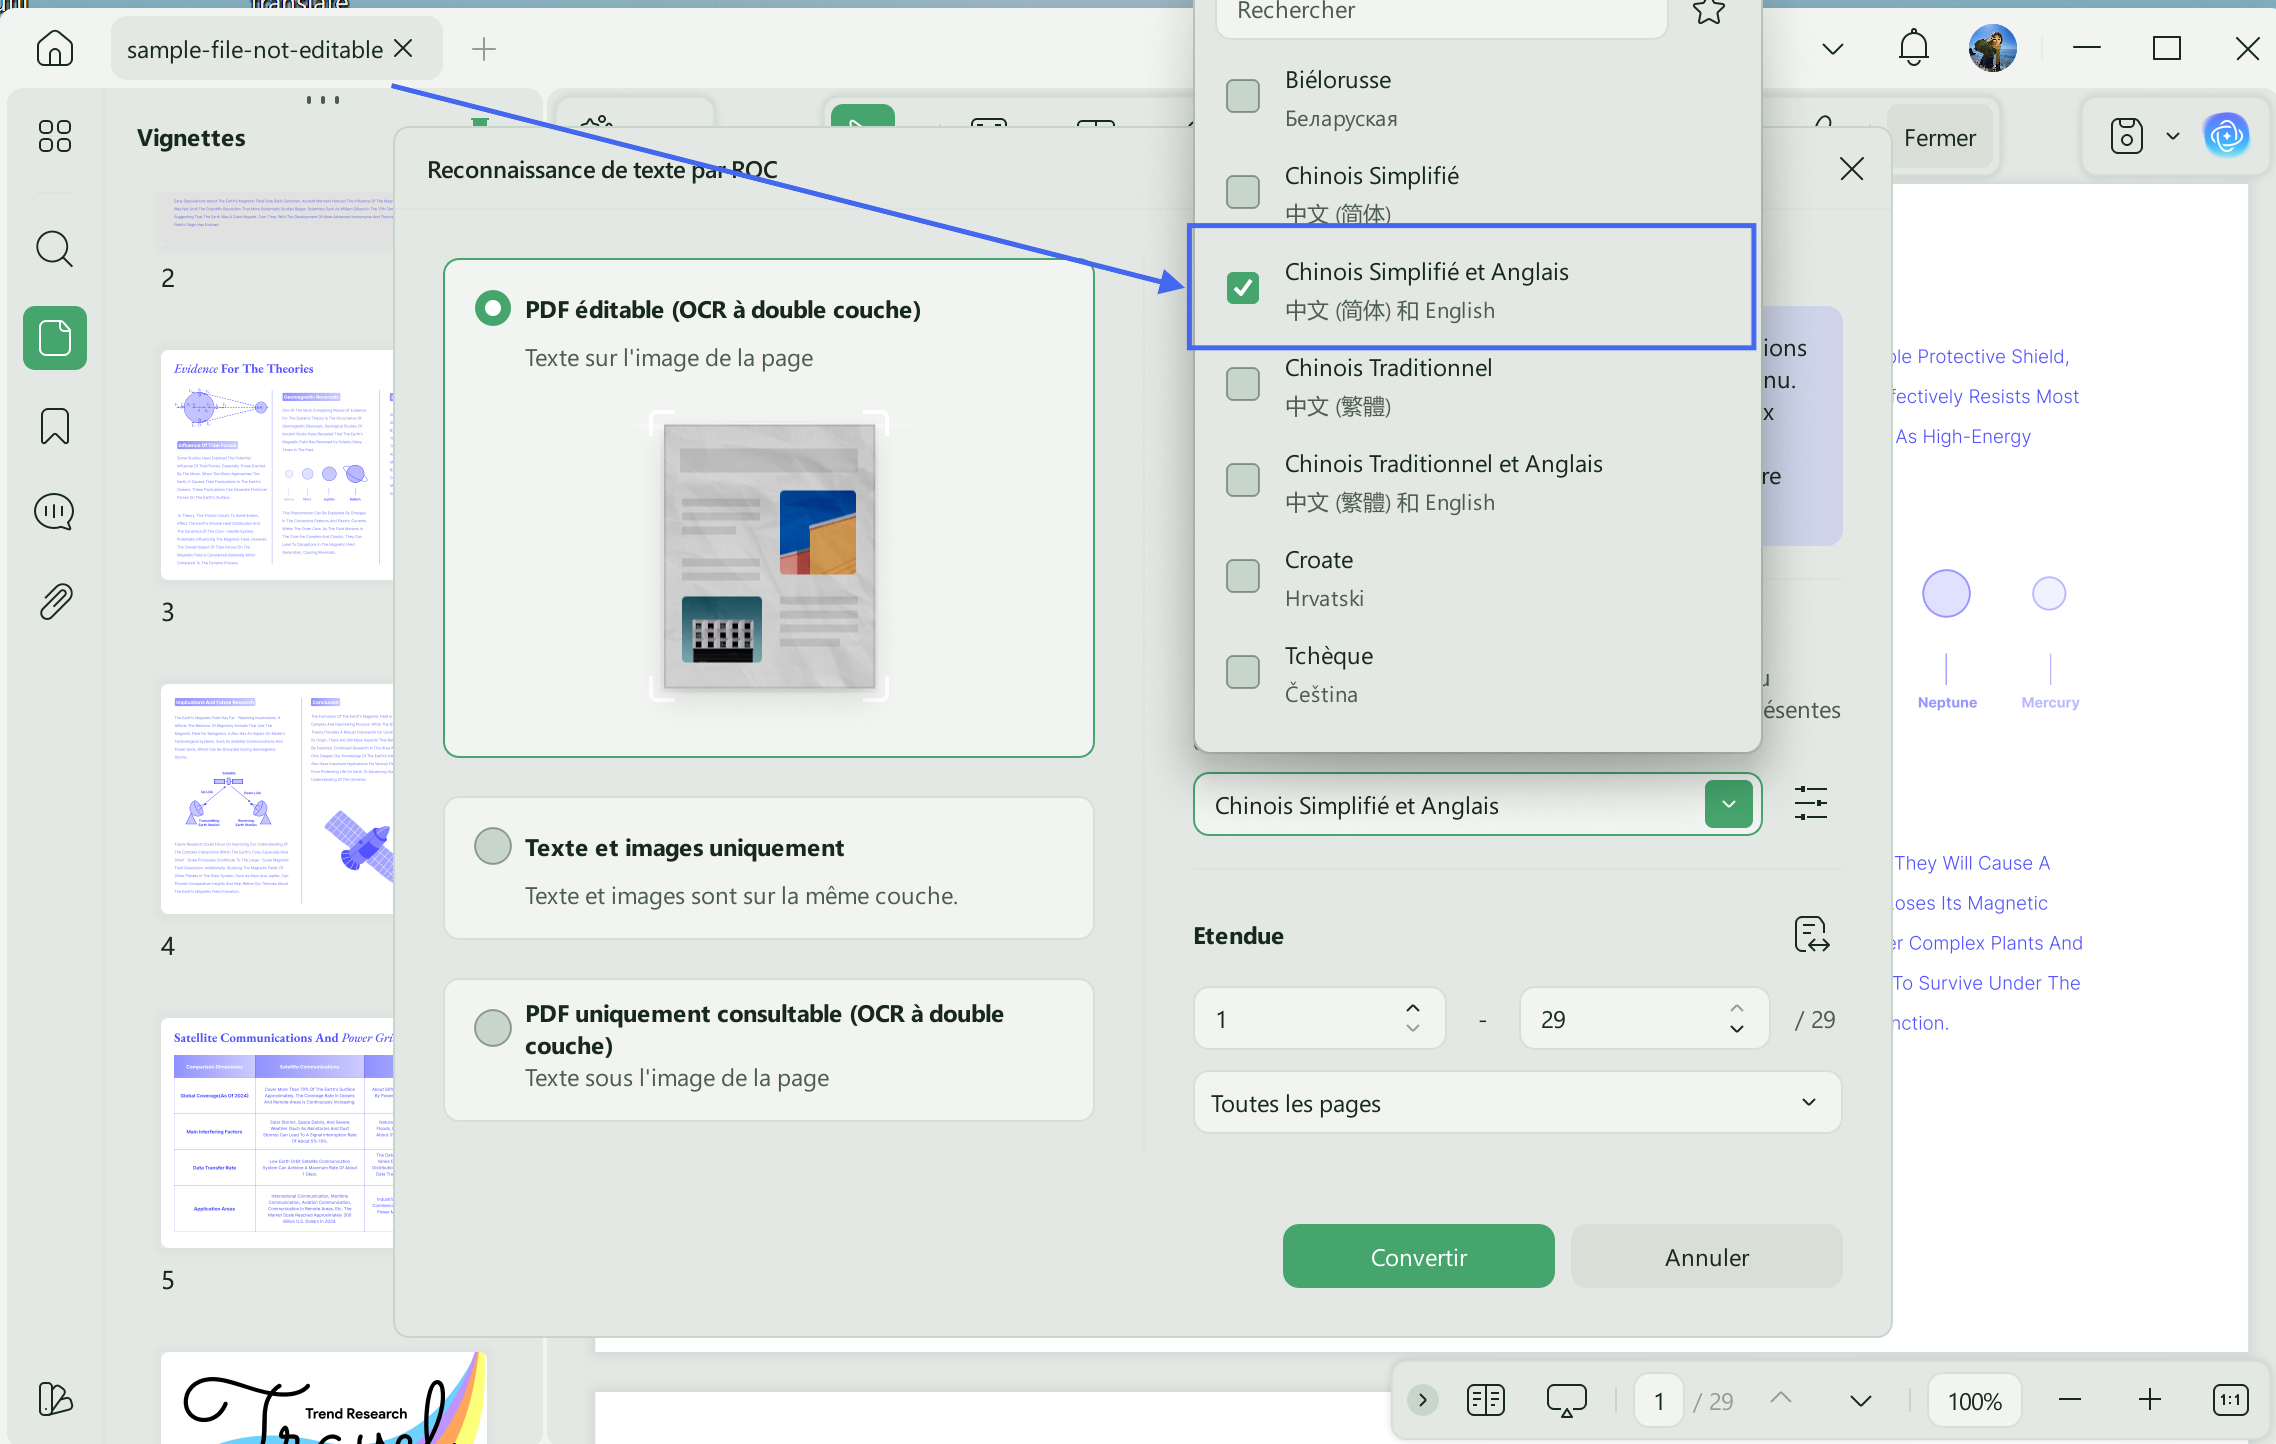
Task: Open the bookmarks panel icon
Action: point(55,426)
